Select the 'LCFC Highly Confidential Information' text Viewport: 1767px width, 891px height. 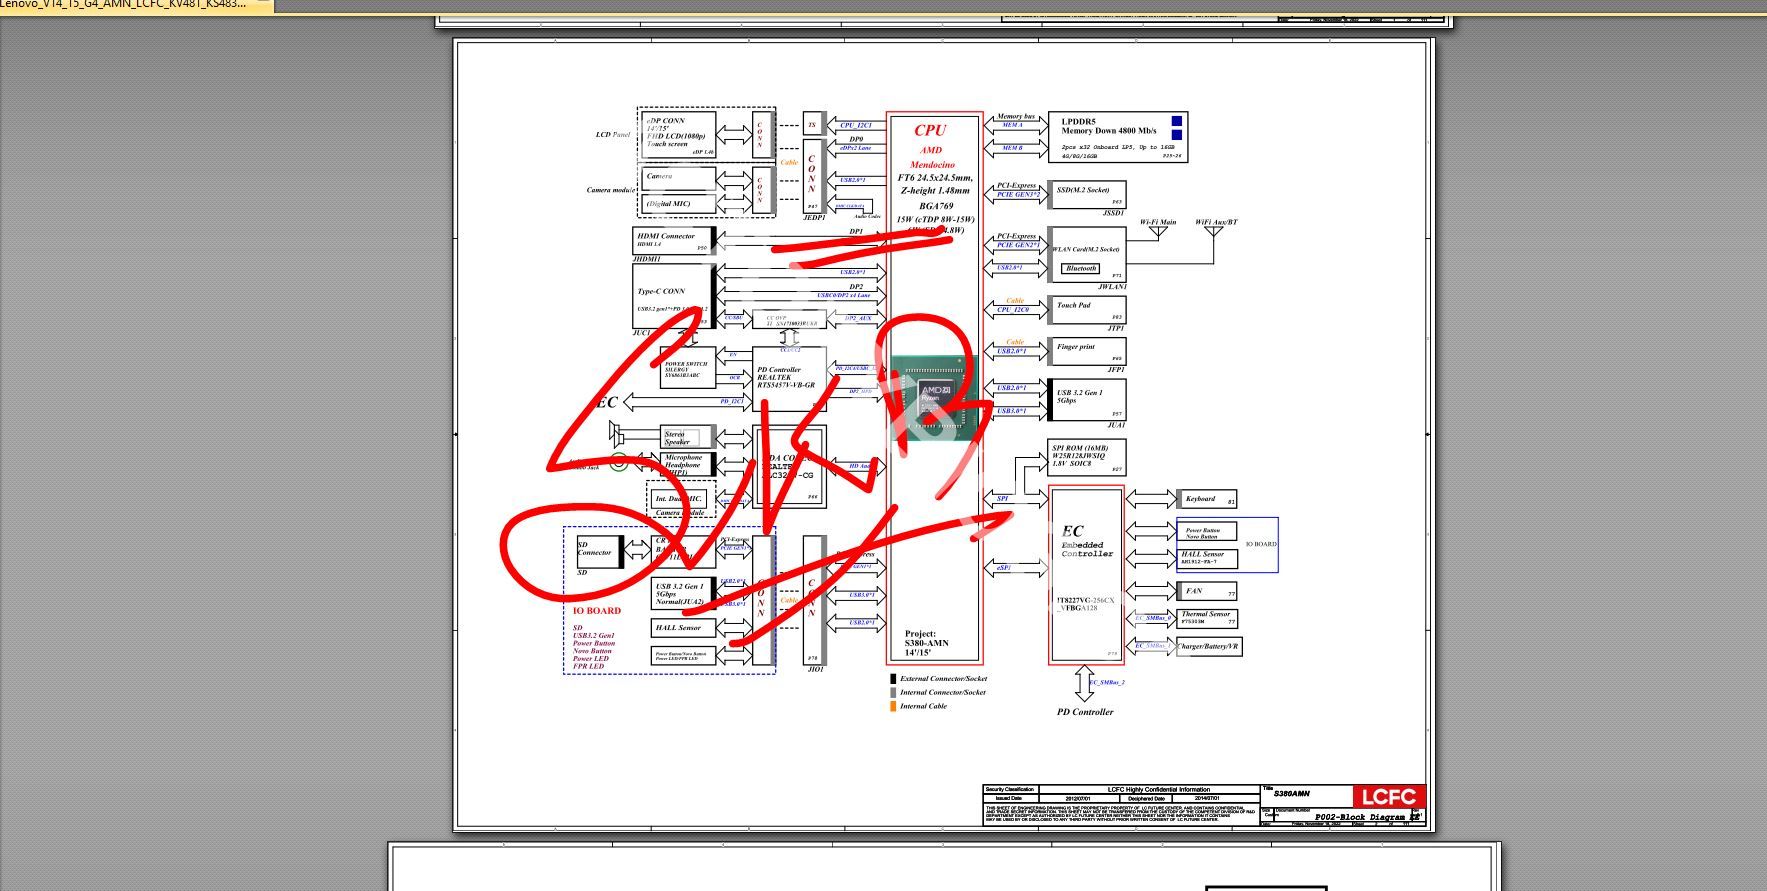(1159, 789)
